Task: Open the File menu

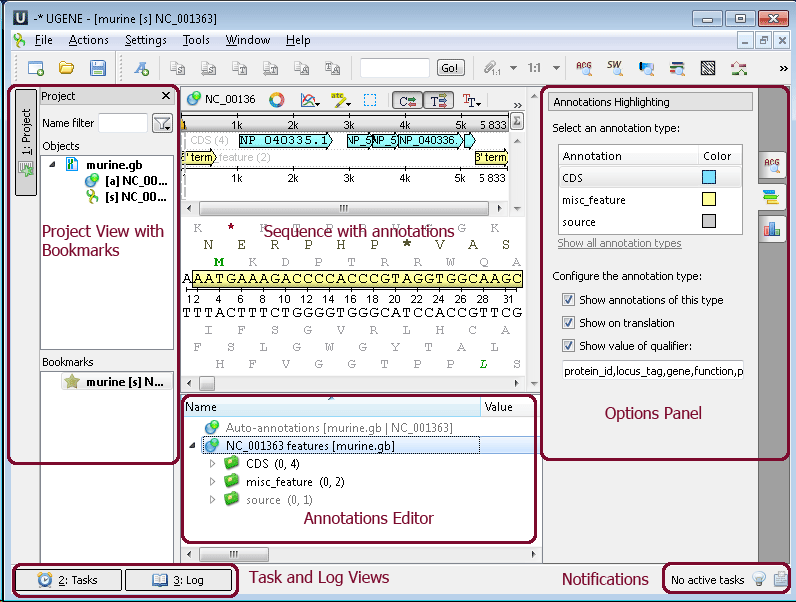Action: point(44,40)
